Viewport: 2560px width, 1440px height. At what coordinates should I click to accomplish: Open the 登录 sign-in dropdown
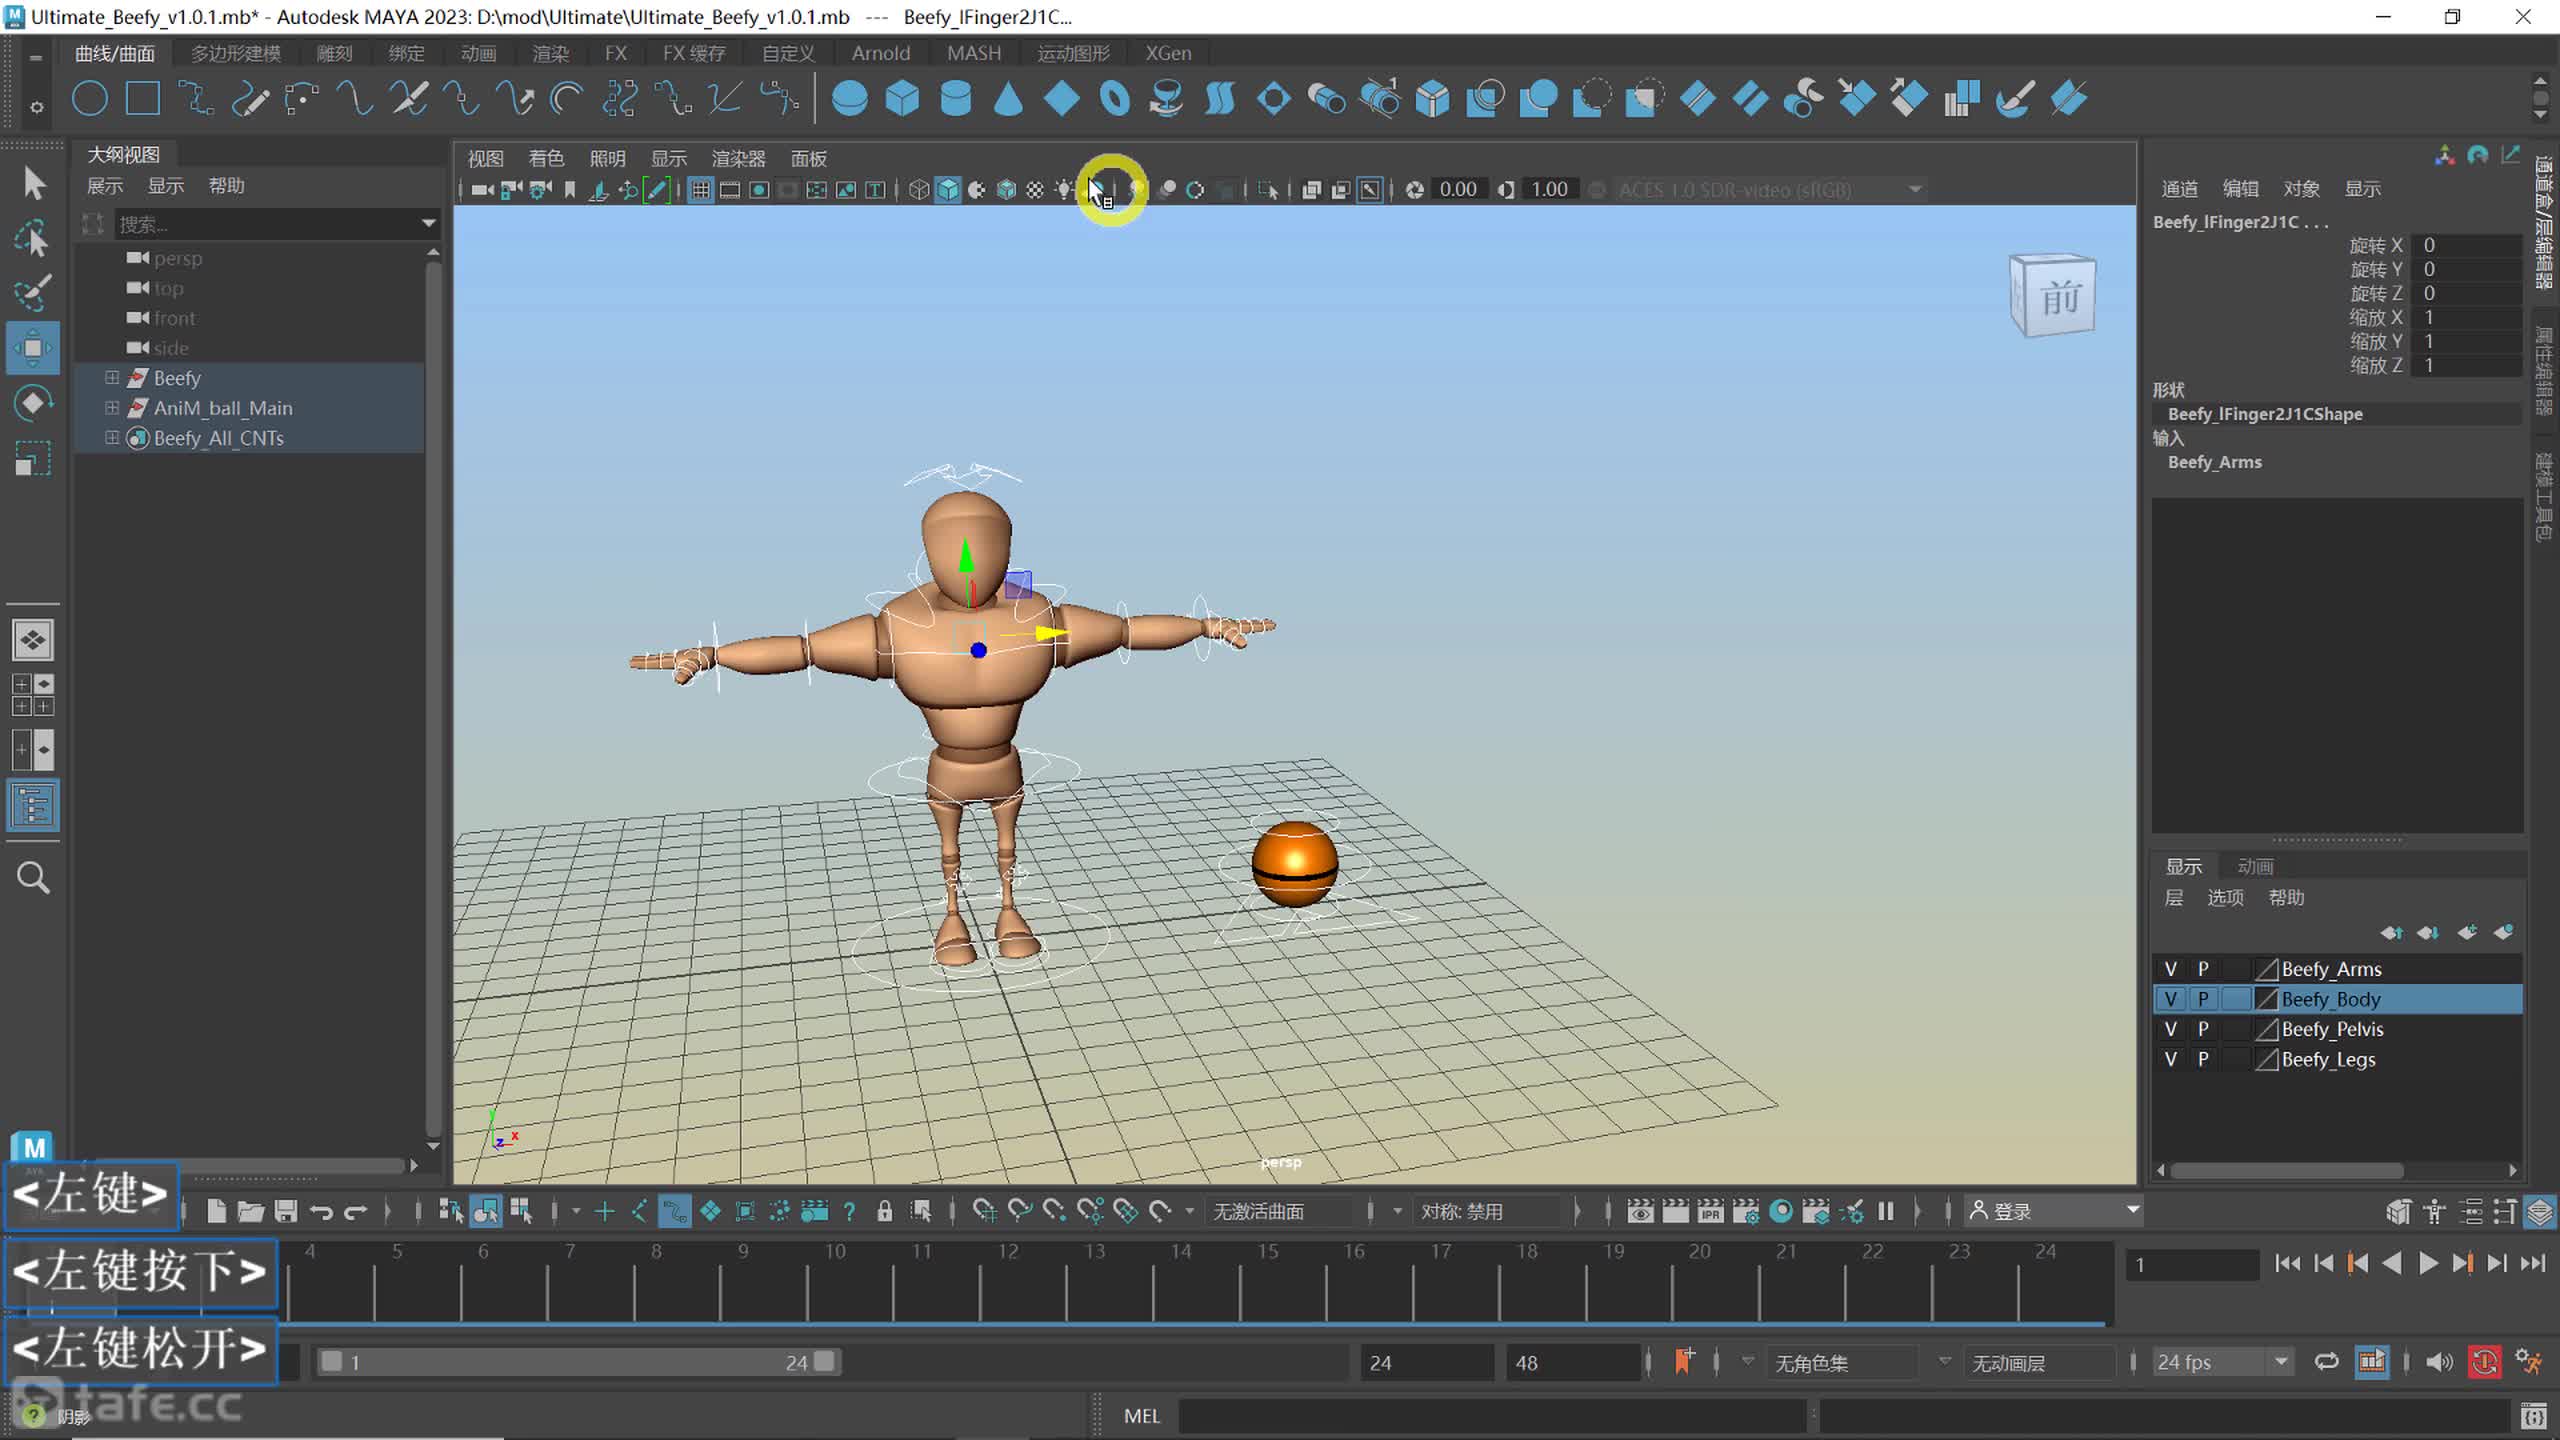coord(2054,1212)
